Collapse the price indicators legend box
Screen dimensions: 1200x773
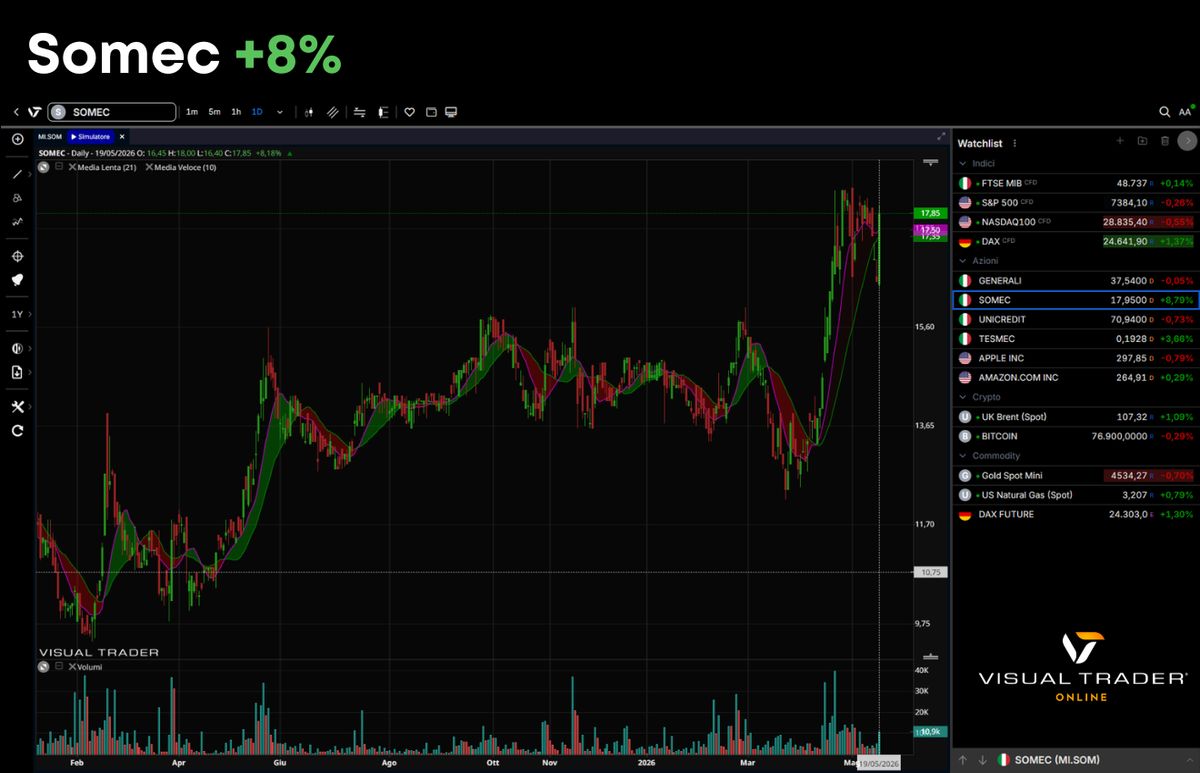tap(59, 167)
